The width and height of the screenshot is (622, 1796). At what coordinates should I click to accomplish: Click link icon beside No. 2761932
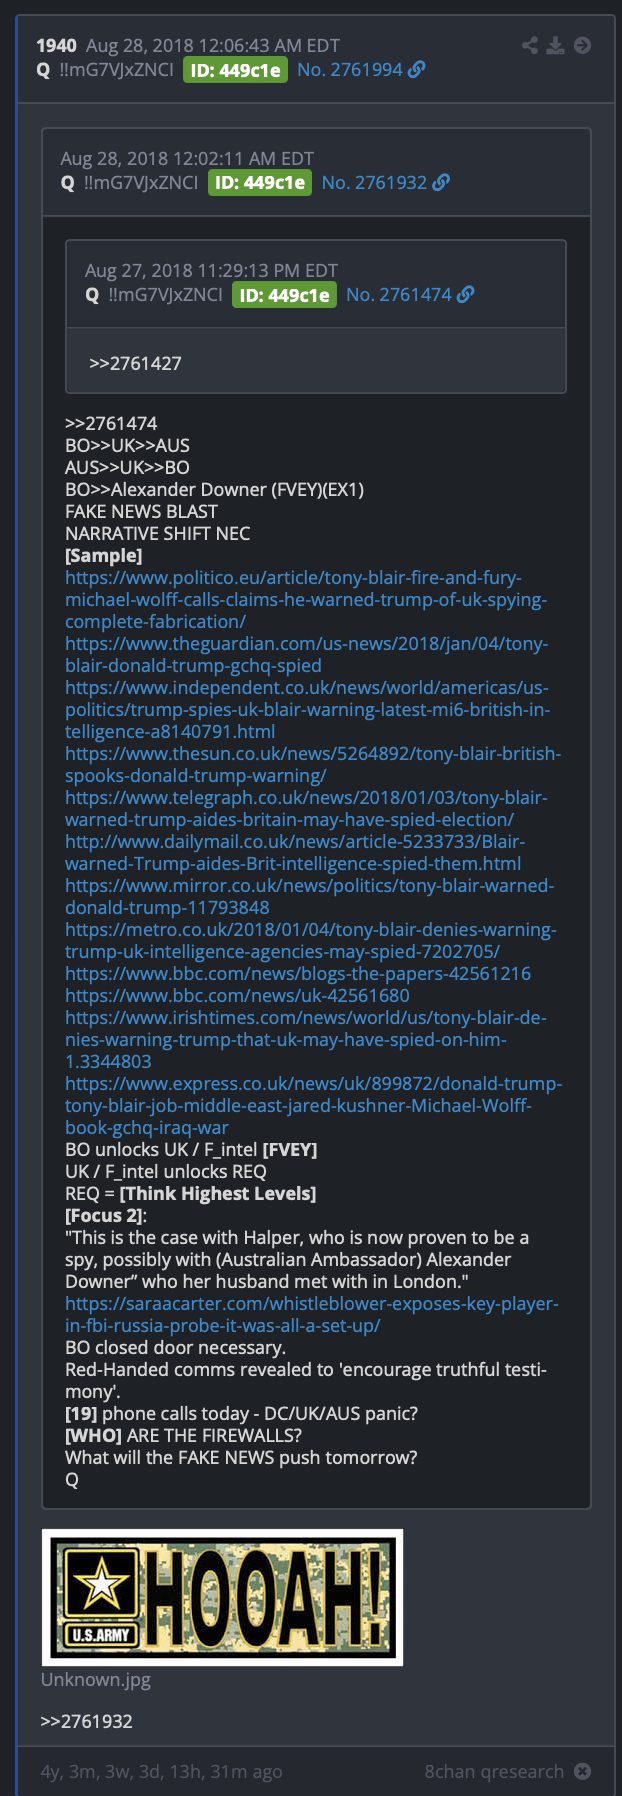(441, 182)
